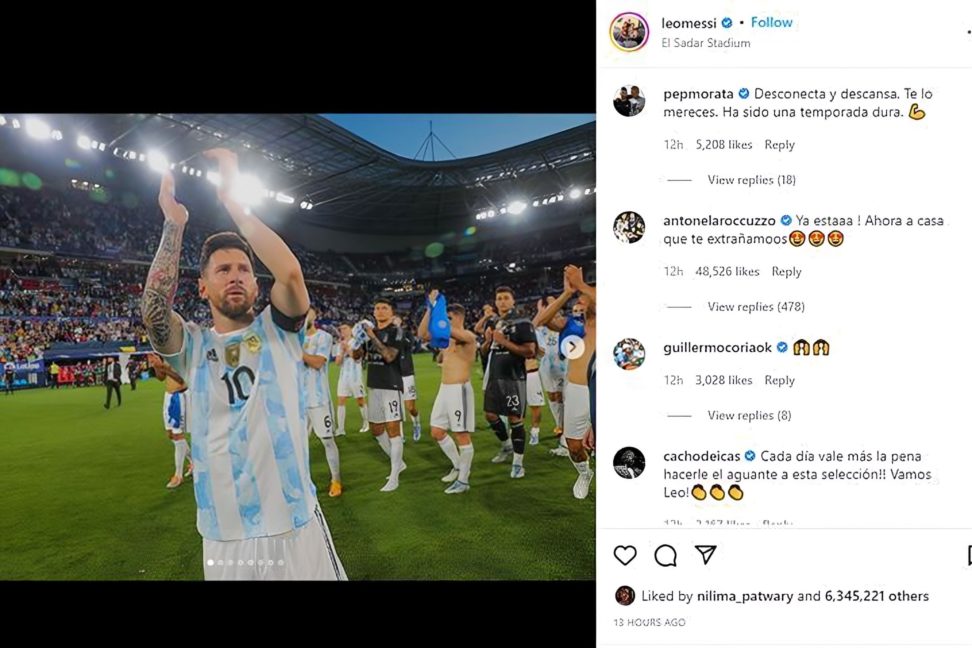Screen dimensions: 972x648
Task: Select second carousel dot indicator
Action: tap(220, 562)
